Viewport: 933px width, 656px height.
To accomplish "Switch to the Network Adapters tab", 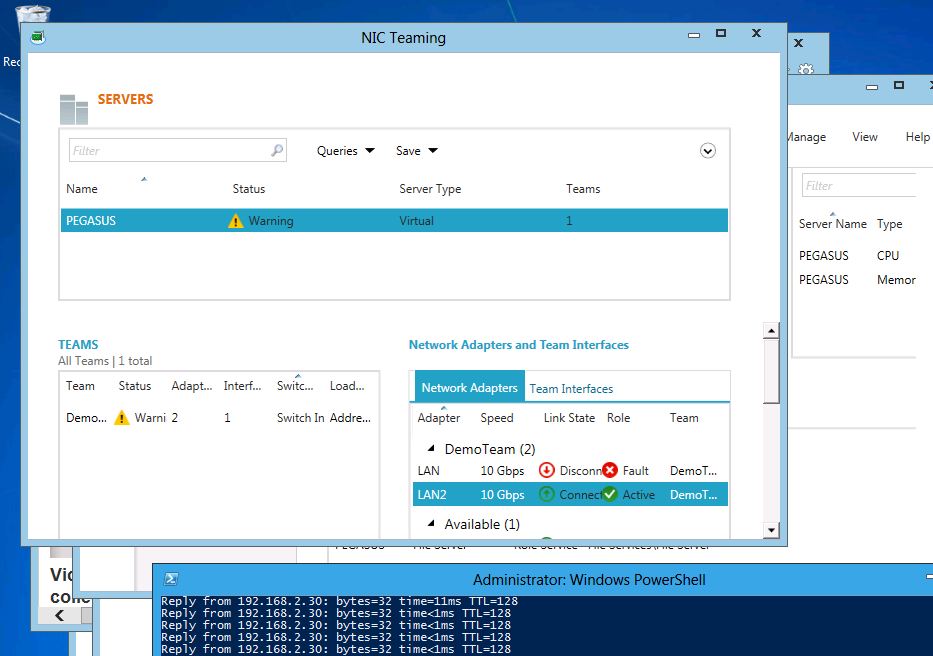I will pos(469,388).
